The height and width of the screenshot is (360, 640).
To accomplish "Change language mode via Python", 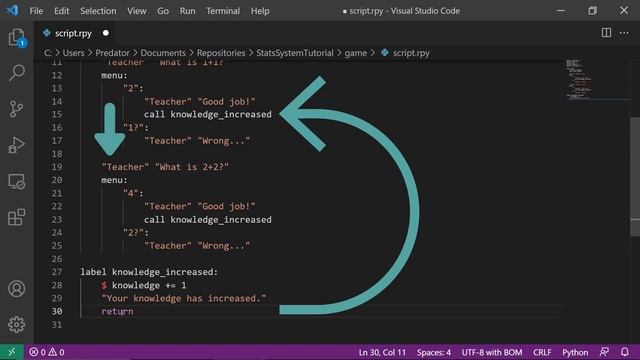I will tap(575, 352).
